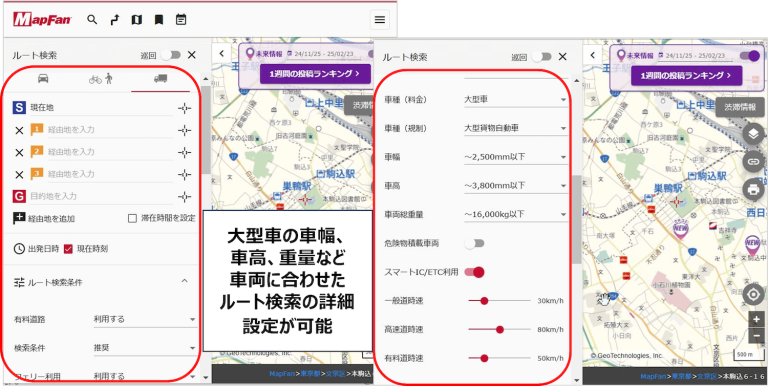Pick waypoint 2 location via crosshair
This screenshot has height=386, width=768.
tap(184, 152)
